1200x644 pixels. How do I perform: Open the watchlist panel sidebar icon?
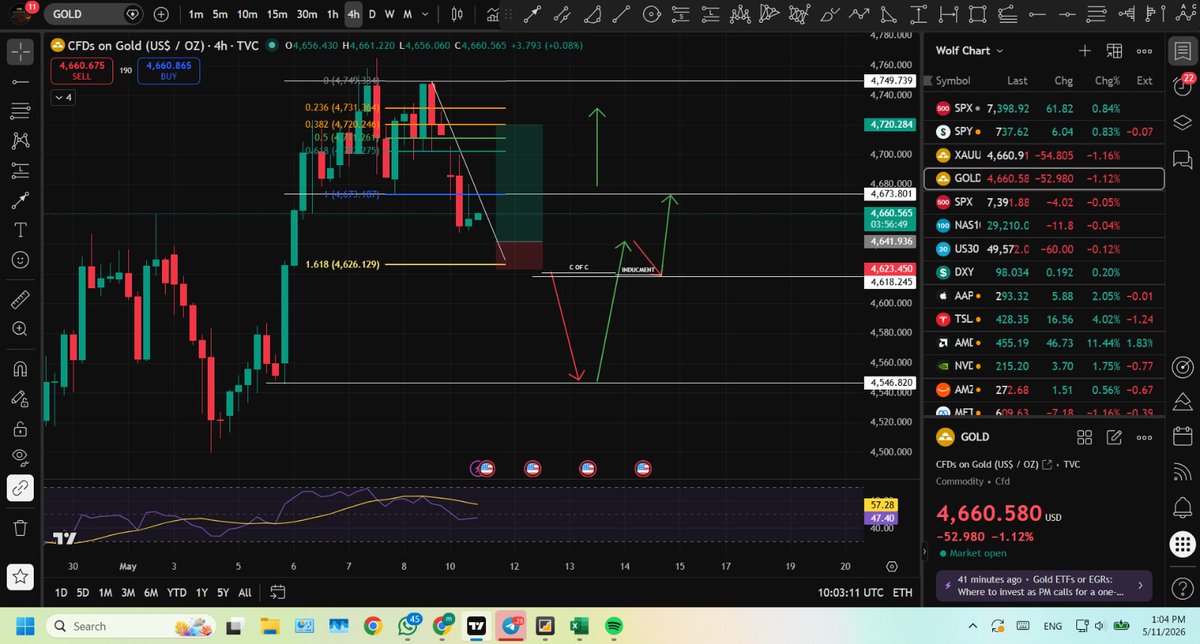[1181, 51]
